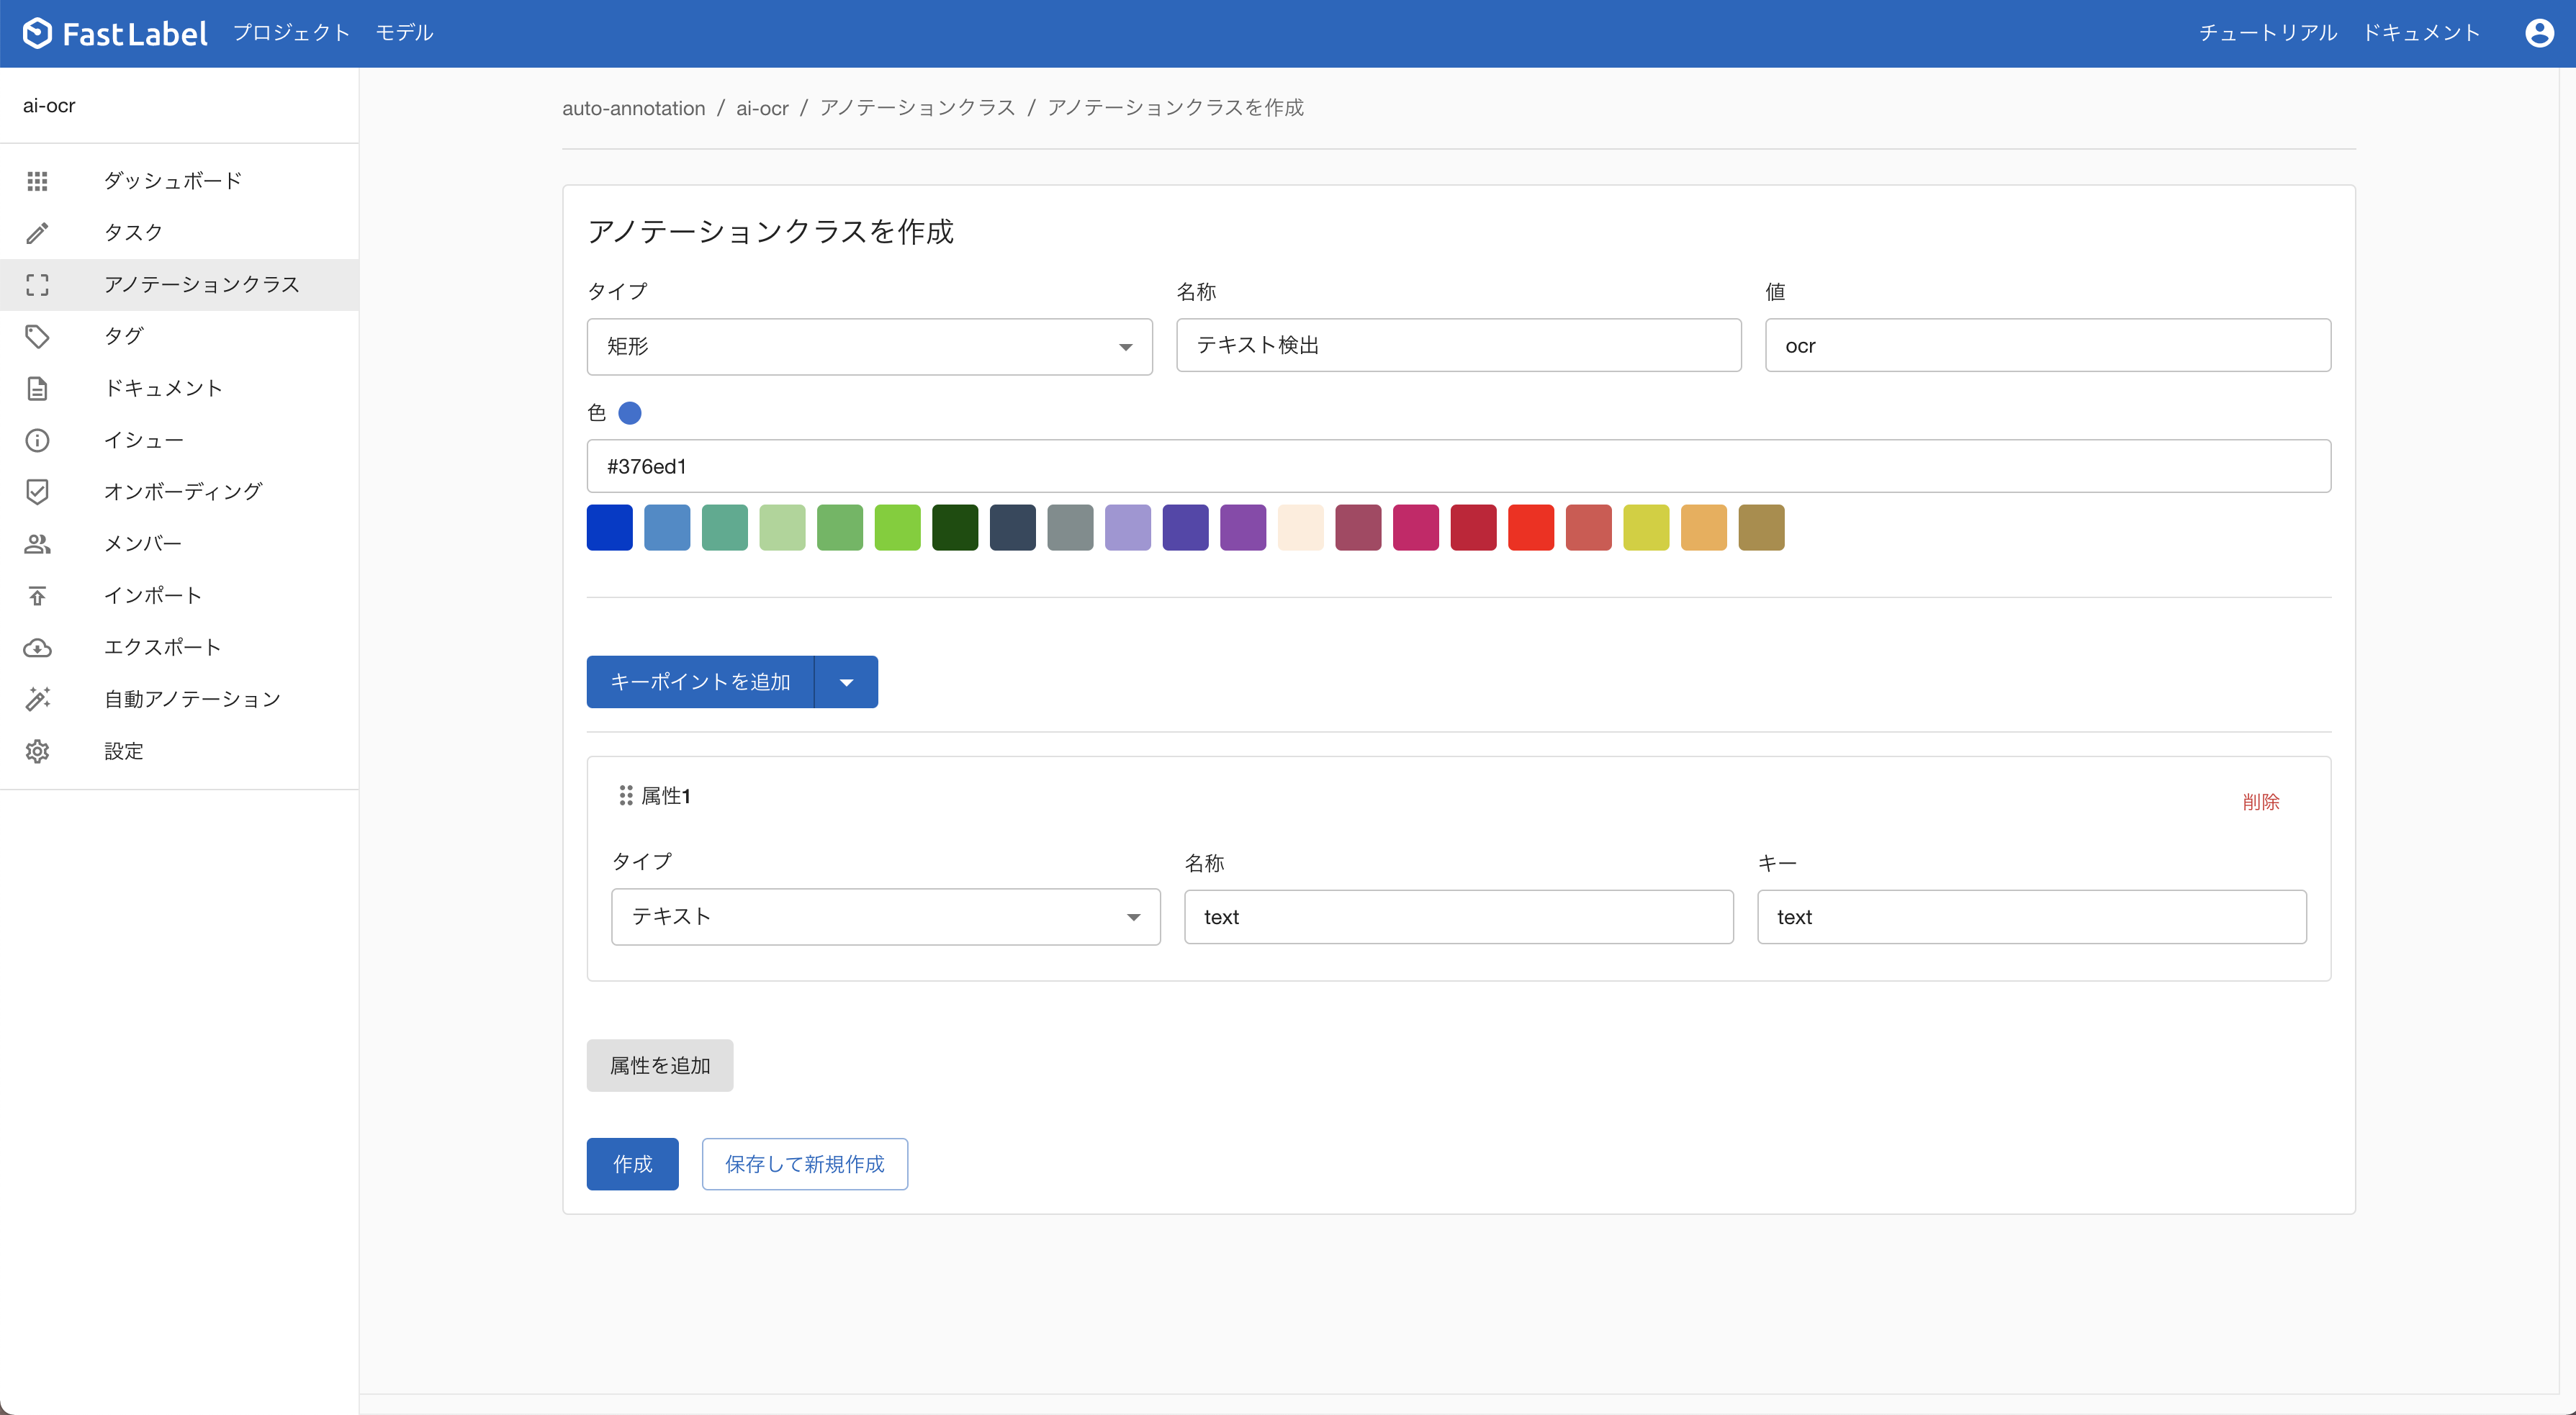
Task: Pick the yellow color swatch
Action: tap(1646, 528)
